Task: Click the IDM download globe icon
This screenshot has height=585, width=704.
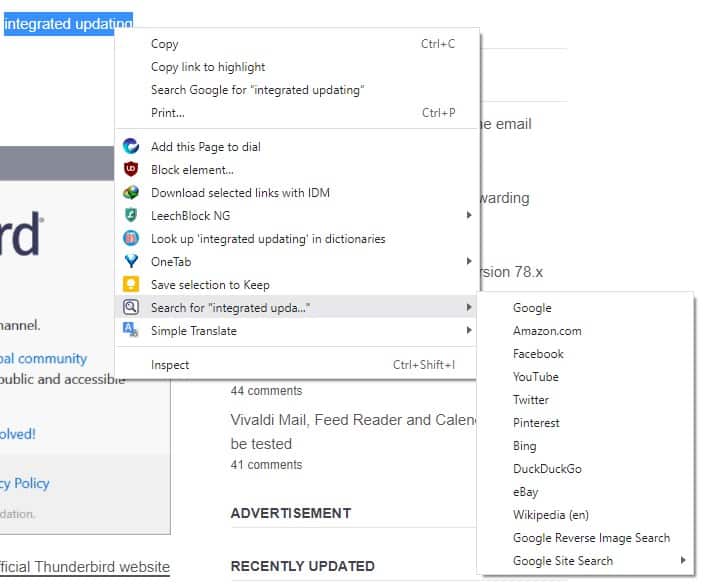Action: point(131,192)
